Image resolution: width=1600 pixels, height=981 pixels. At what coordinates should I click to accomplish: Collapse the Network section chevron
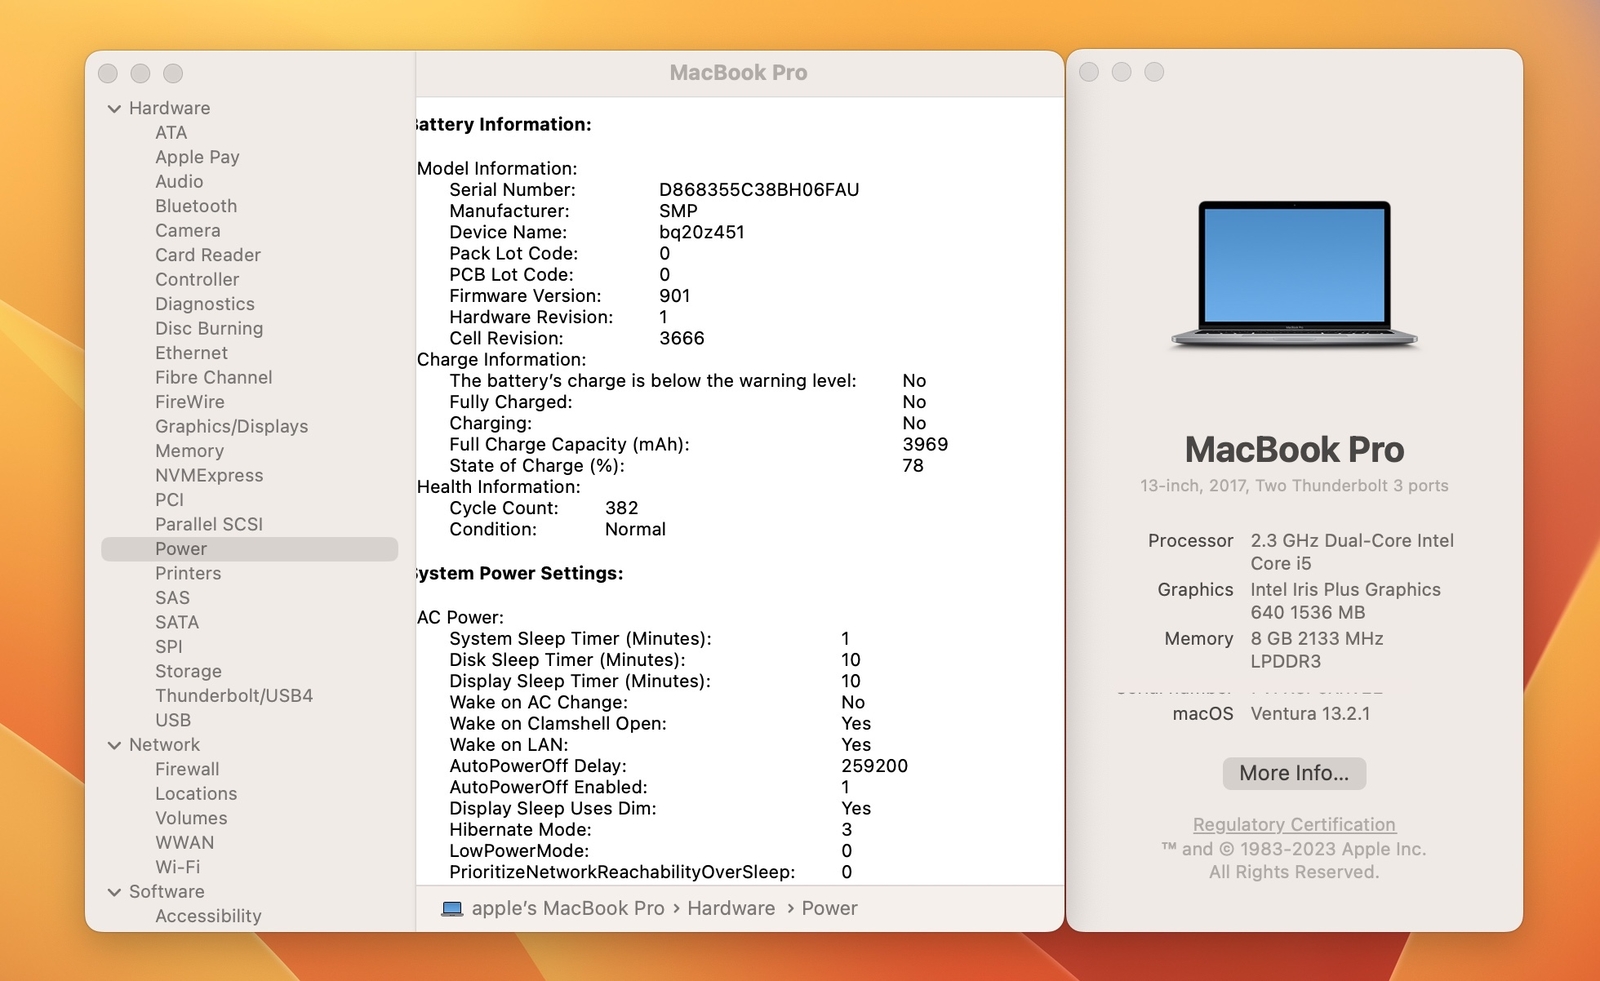114,745
